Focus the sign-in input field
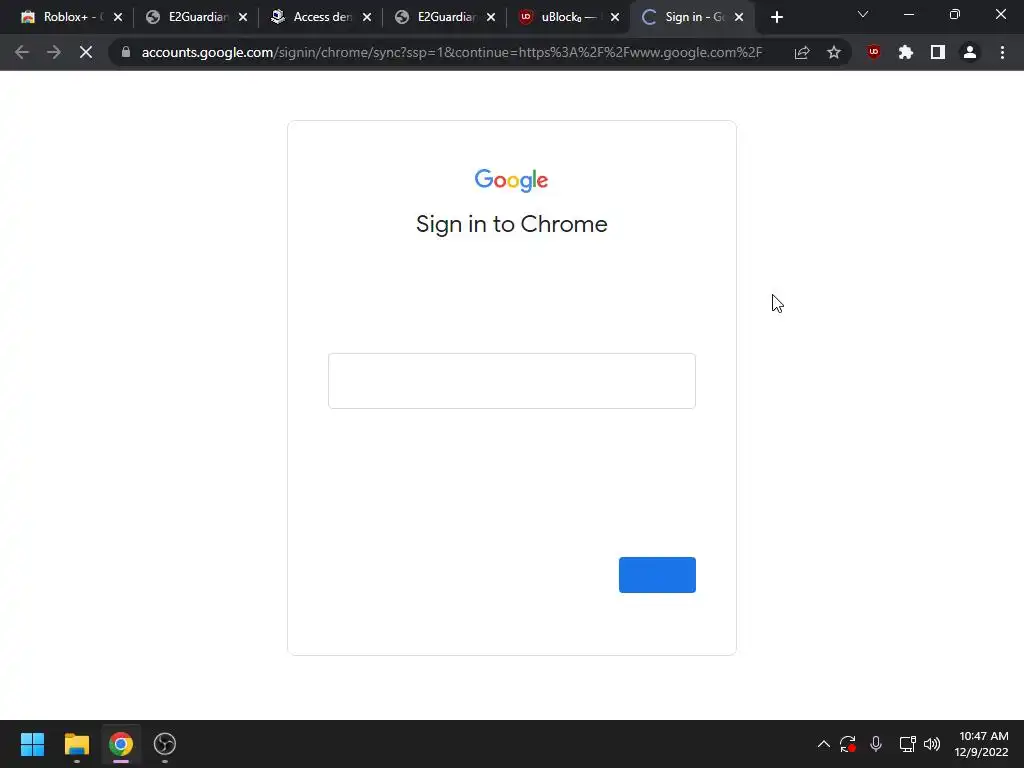This screenshot has width=1024, height=768. pos(511,381)
